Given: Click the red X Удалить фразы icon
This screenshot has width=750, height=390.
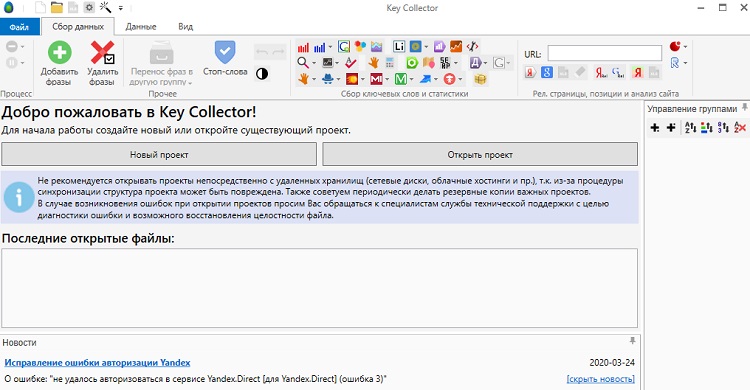Looking at the screenshot, I should tap(102, 53).
